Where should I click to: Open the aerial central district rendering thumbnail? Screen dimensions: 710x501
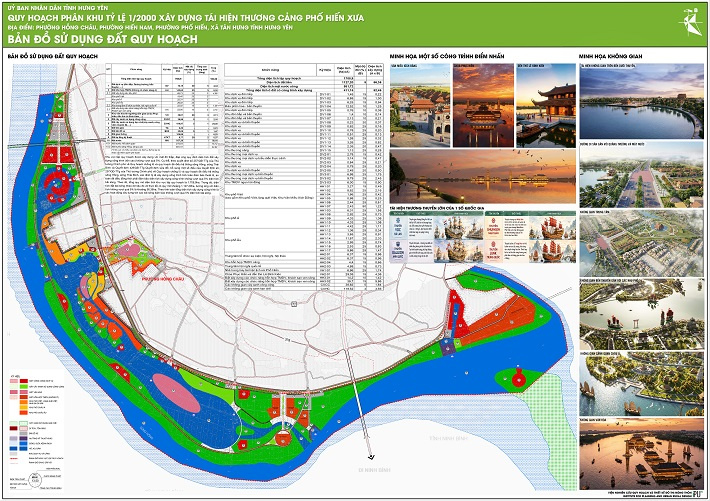(642, 245)
